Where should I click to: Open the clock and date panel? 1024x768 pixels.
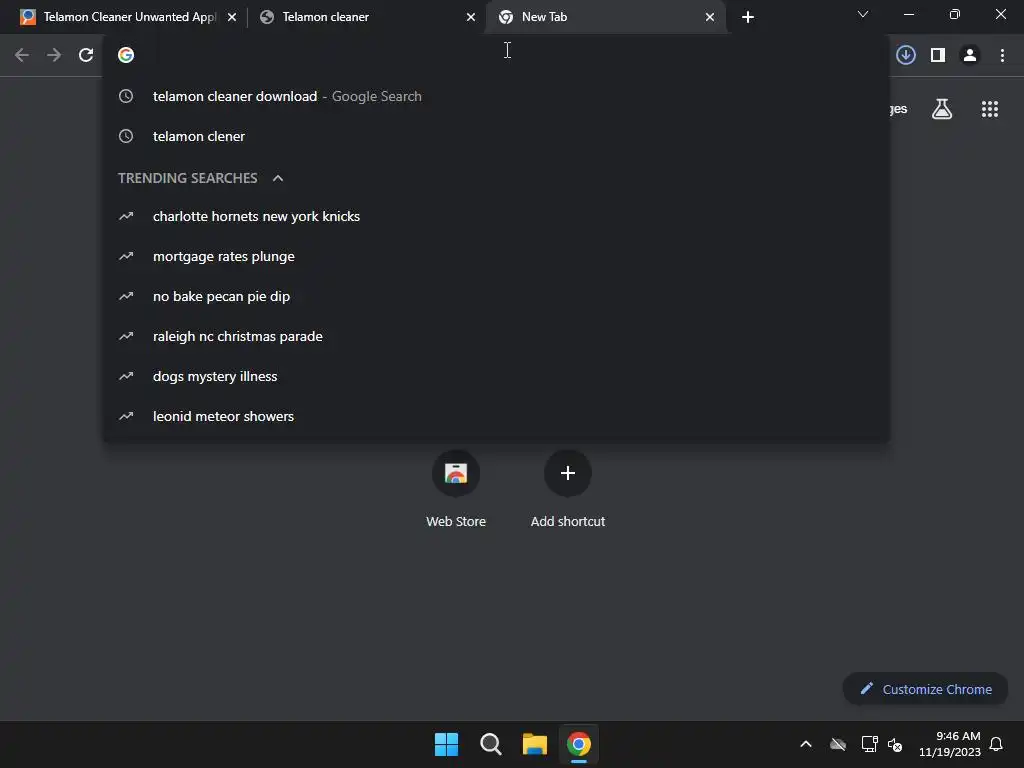pyautogui.click(x=949, y=744)
